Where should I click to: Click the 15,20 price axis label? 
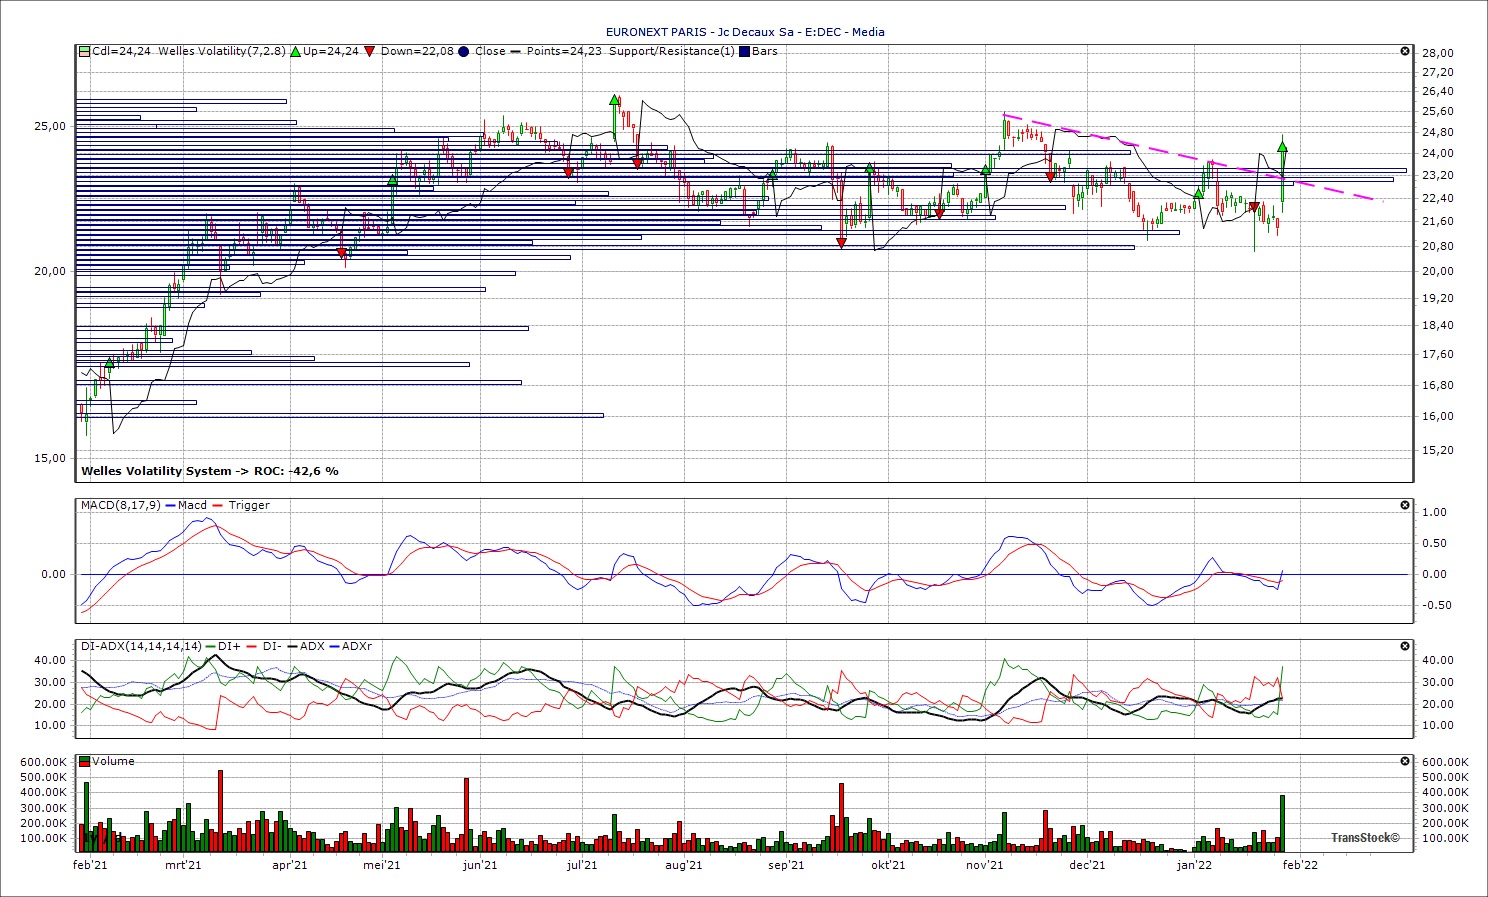1437,450
